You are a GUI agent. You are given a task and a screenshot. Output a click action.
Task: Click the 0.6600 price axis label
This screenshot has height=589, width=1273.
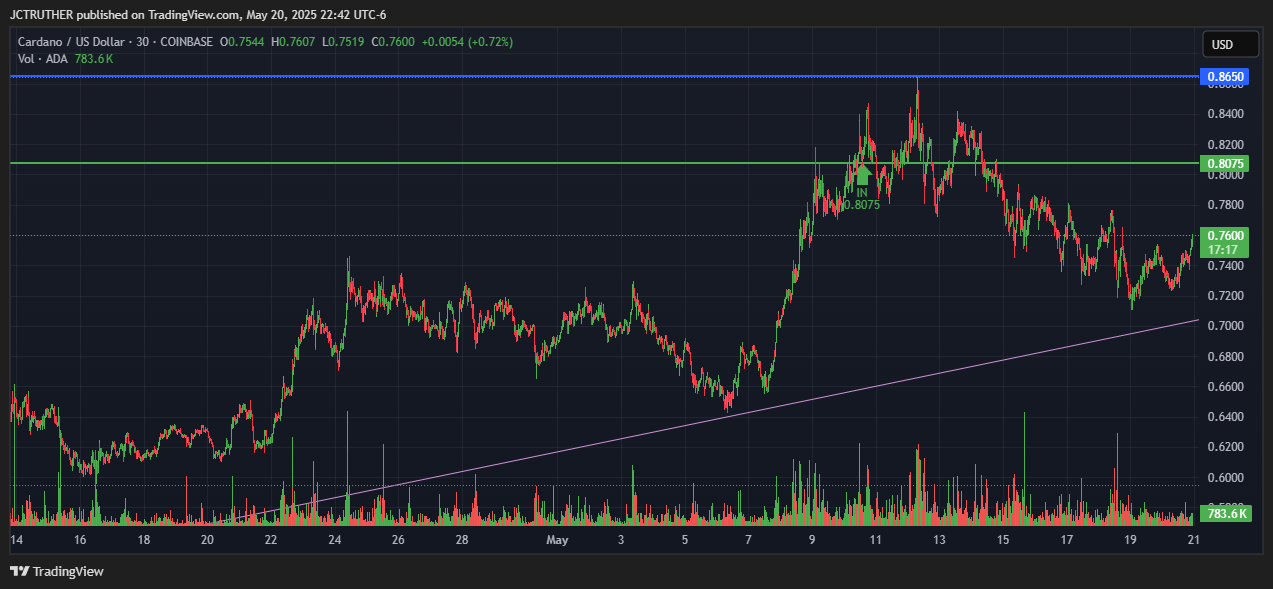coord(1225,386)
